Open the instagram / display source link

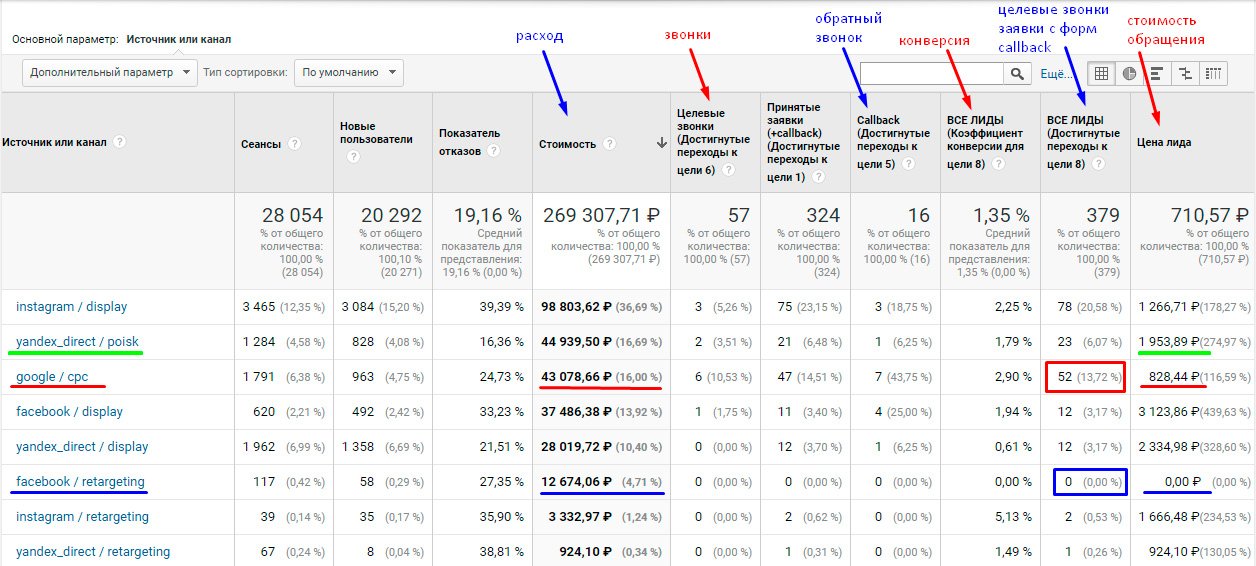tap(72, 306)
